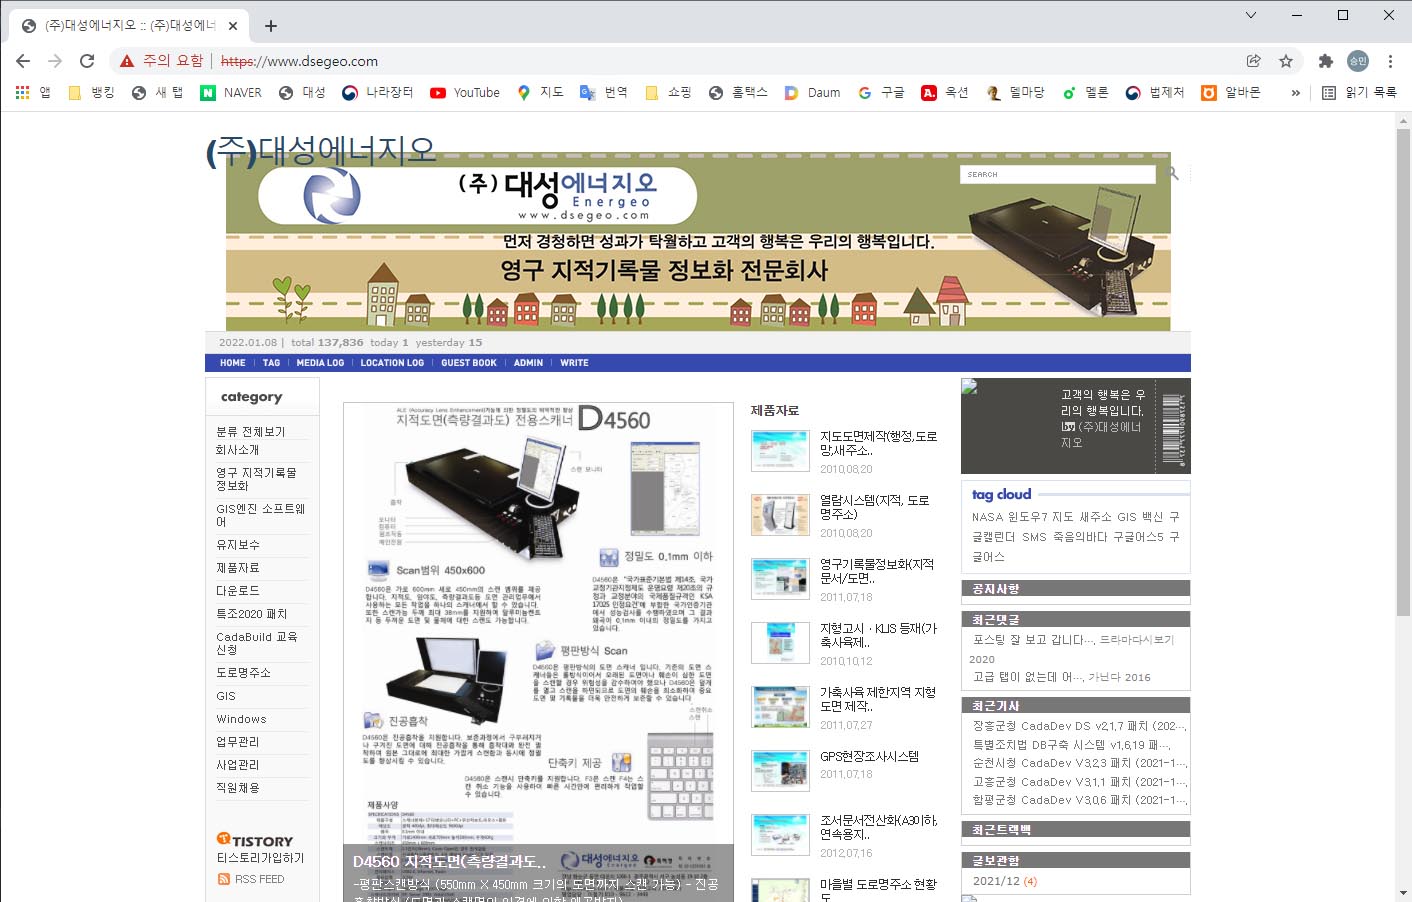Open the 뱅킹 bookmark folder

coord(91,92)
